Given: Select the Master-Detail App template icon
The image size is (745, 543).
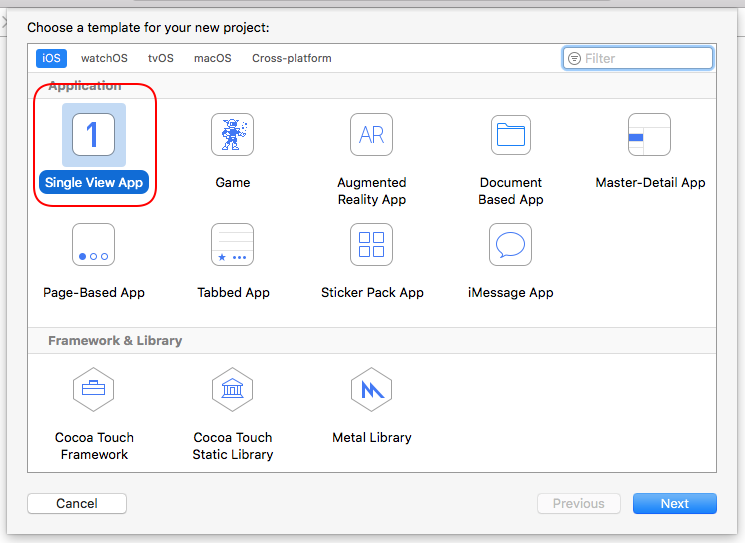Looking at the screenshot, I should 649,135.
